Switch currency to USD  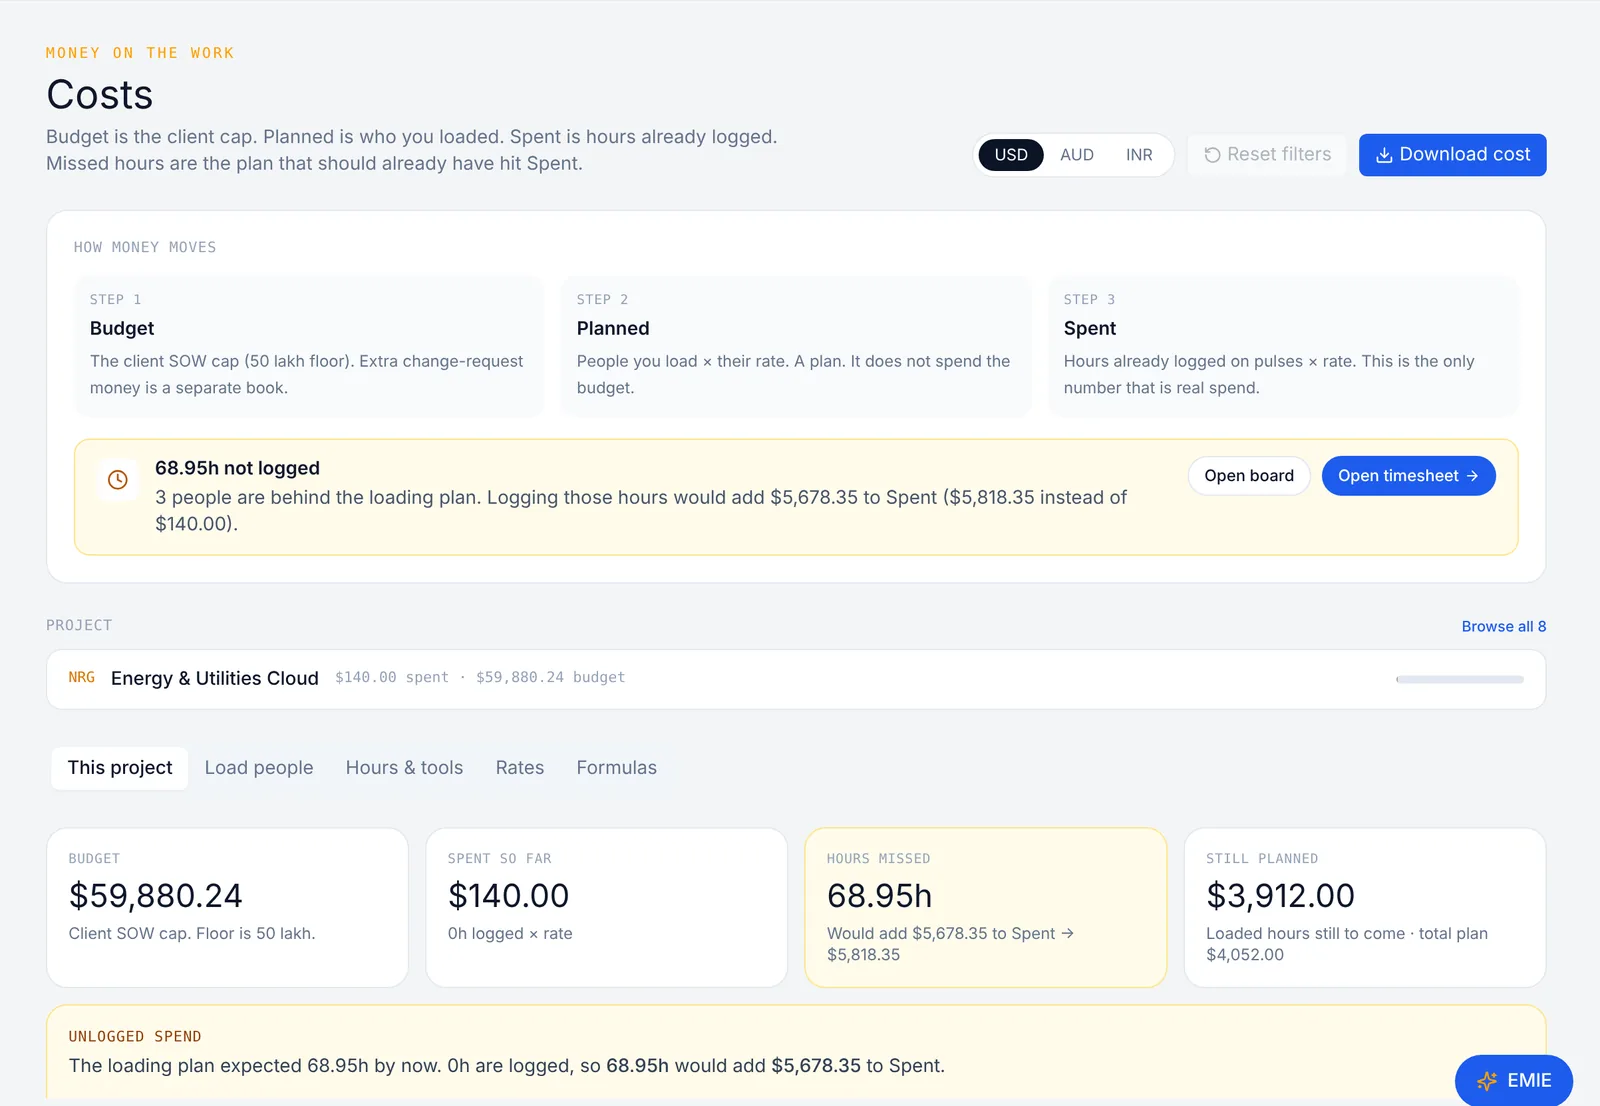(1010, 155)
